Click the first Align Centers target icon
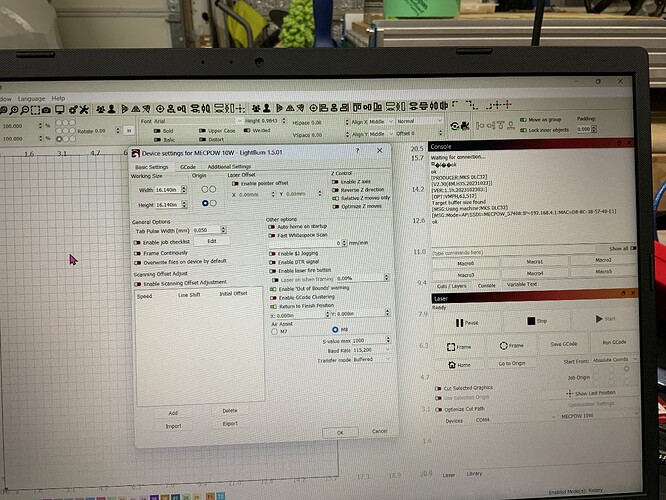The height and width of the screenshot is (500, 666). pos(160,109)
